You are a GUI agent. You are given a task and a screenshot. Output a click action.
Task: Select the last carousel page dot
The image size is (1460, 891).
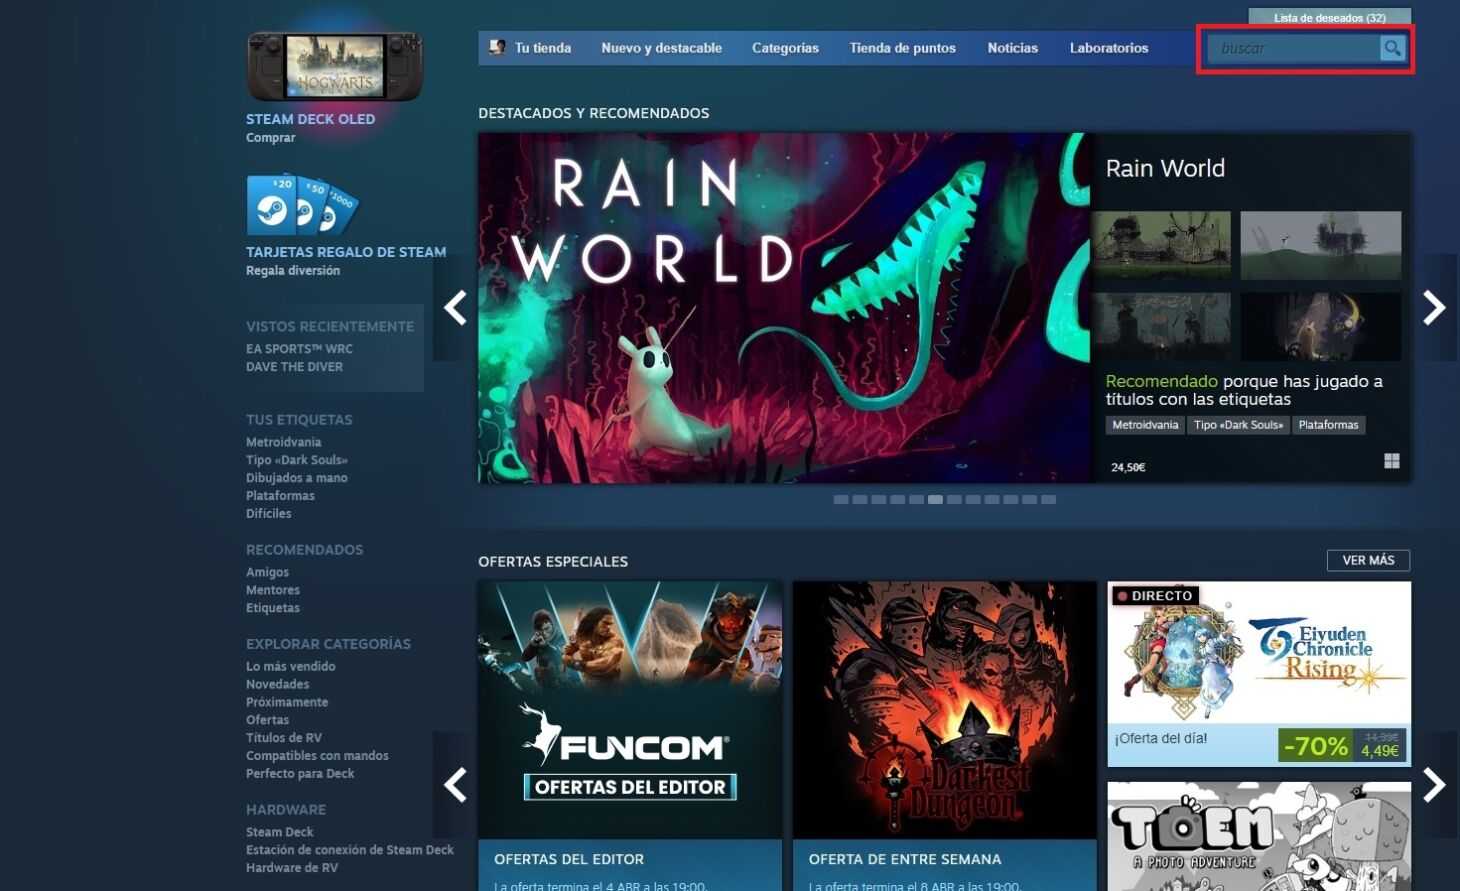tap(1048, 499)
